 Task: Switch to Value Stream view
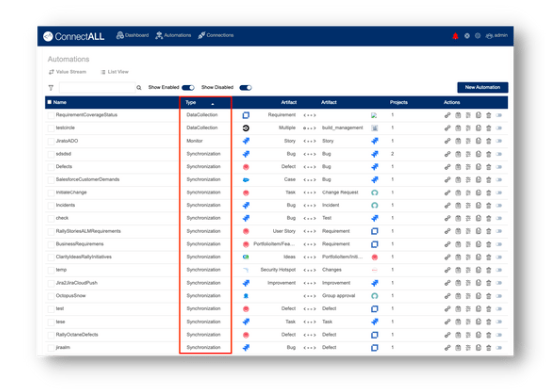pyautogui.click(x=67, y=72)
